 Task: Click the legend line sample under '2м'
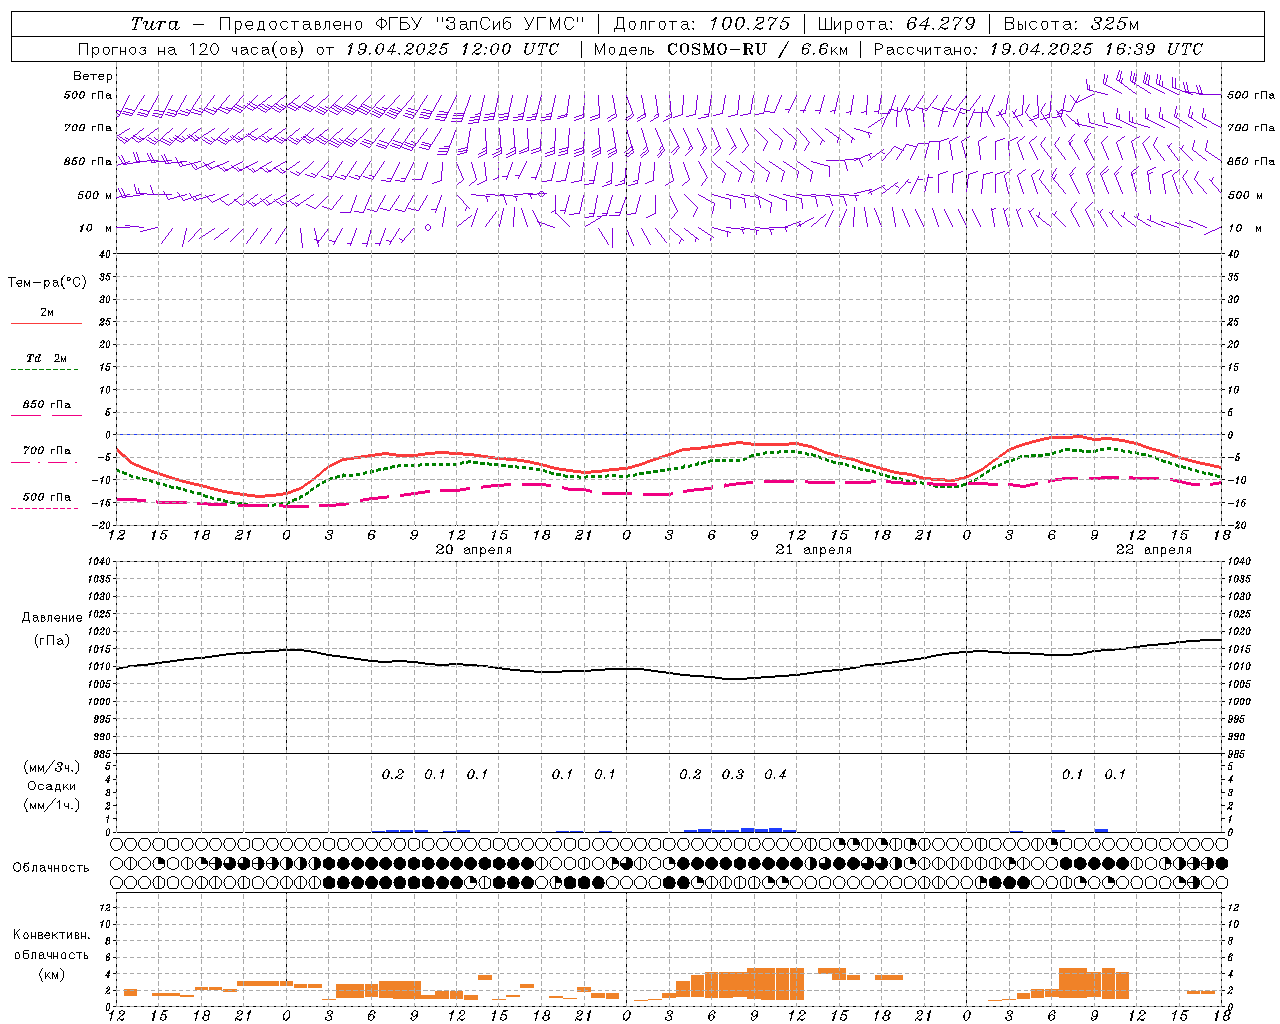46,324
